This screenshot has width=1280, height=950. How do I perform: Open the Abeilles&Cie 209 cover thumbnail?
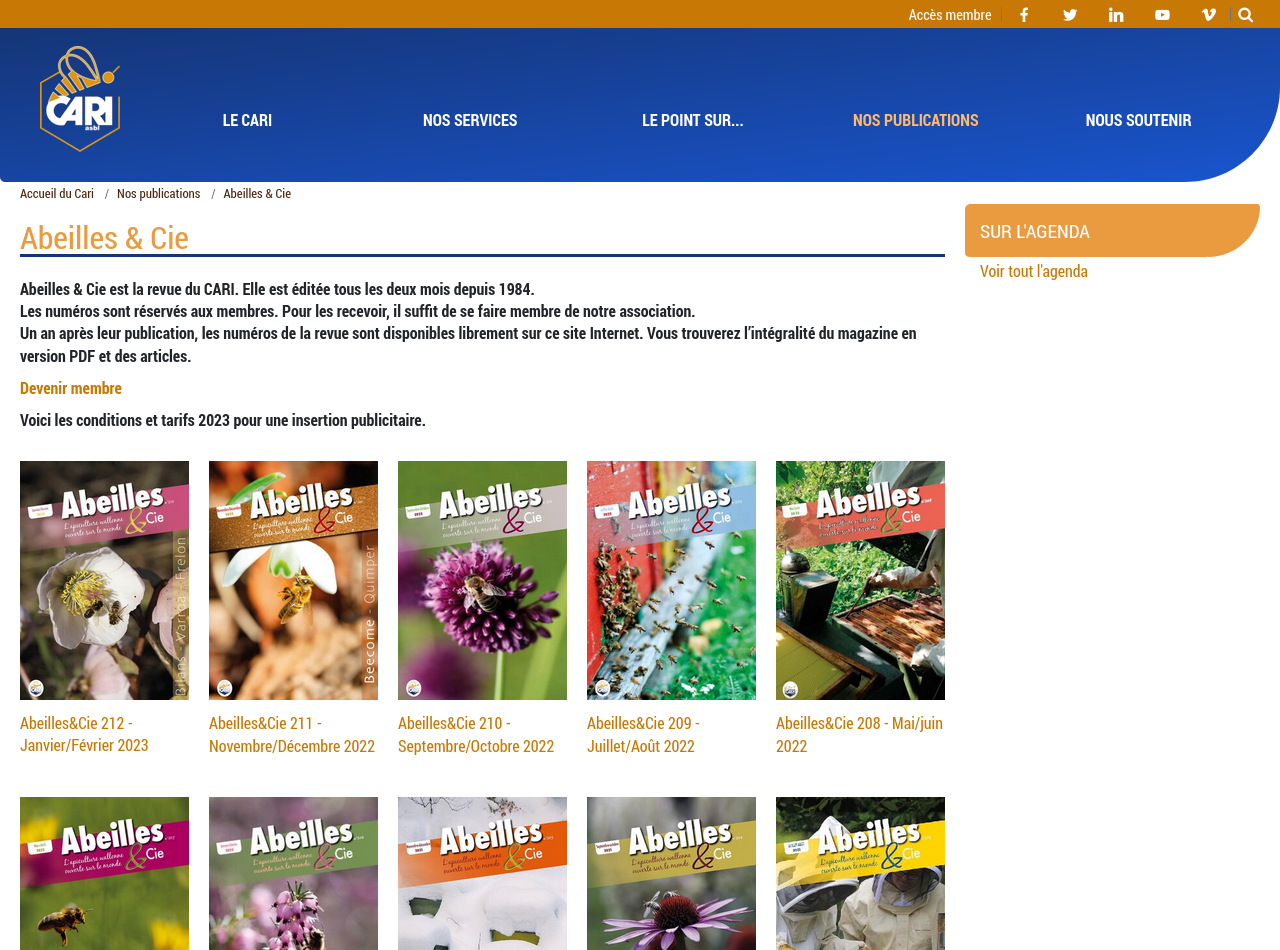(671, 580)
